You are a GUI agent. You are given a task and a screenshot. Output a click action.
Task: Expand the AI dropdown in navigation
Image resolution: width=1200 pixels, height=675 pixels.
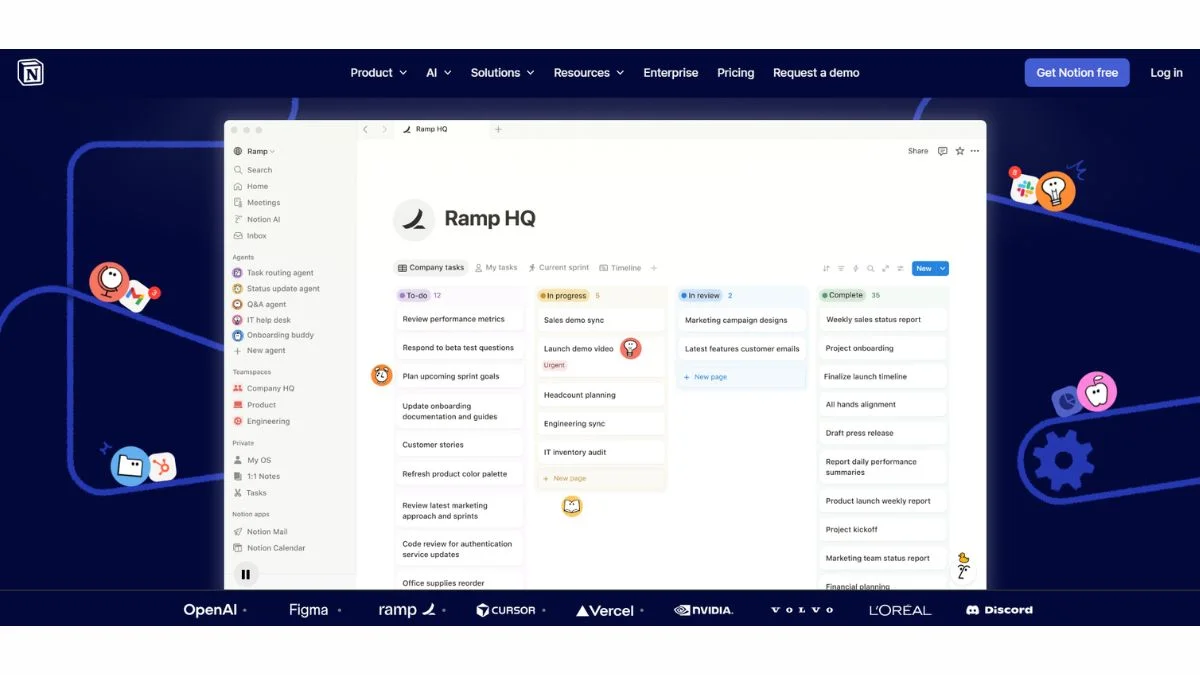(x=439, y=73)
